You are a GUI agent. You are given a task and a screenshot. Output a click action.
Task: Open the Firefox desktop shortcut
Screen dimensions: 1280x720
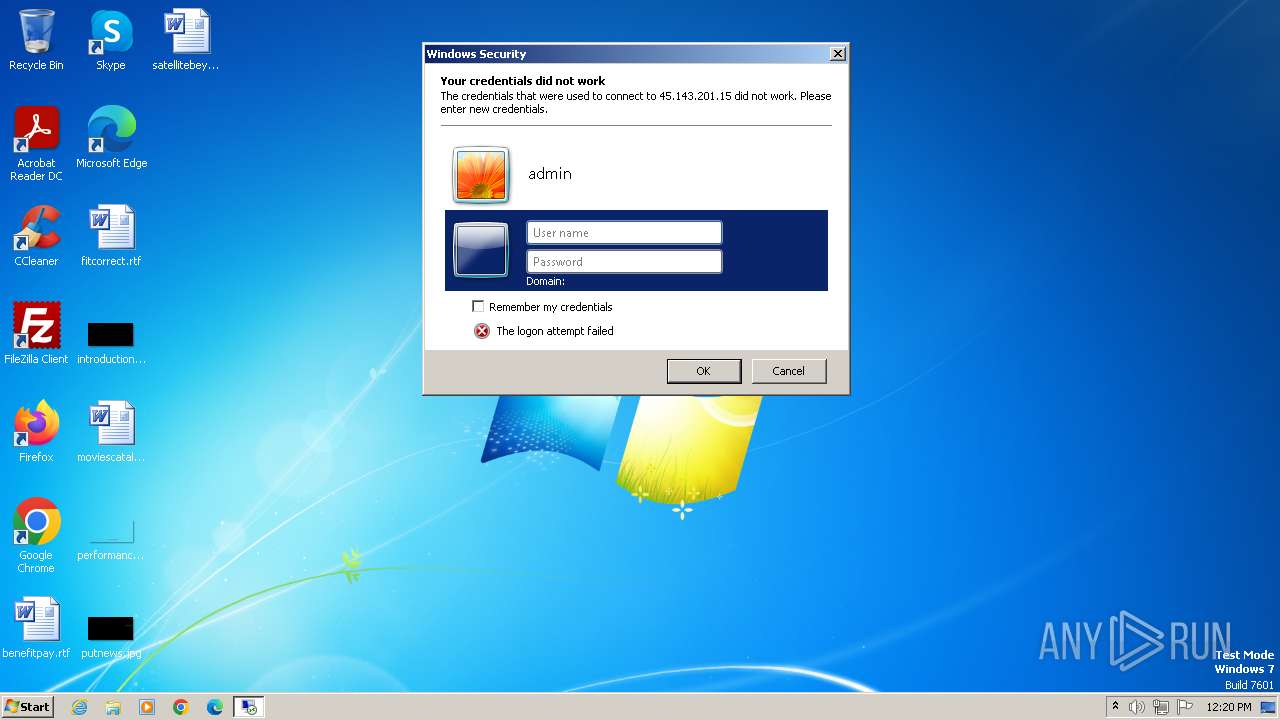point(36,432)
